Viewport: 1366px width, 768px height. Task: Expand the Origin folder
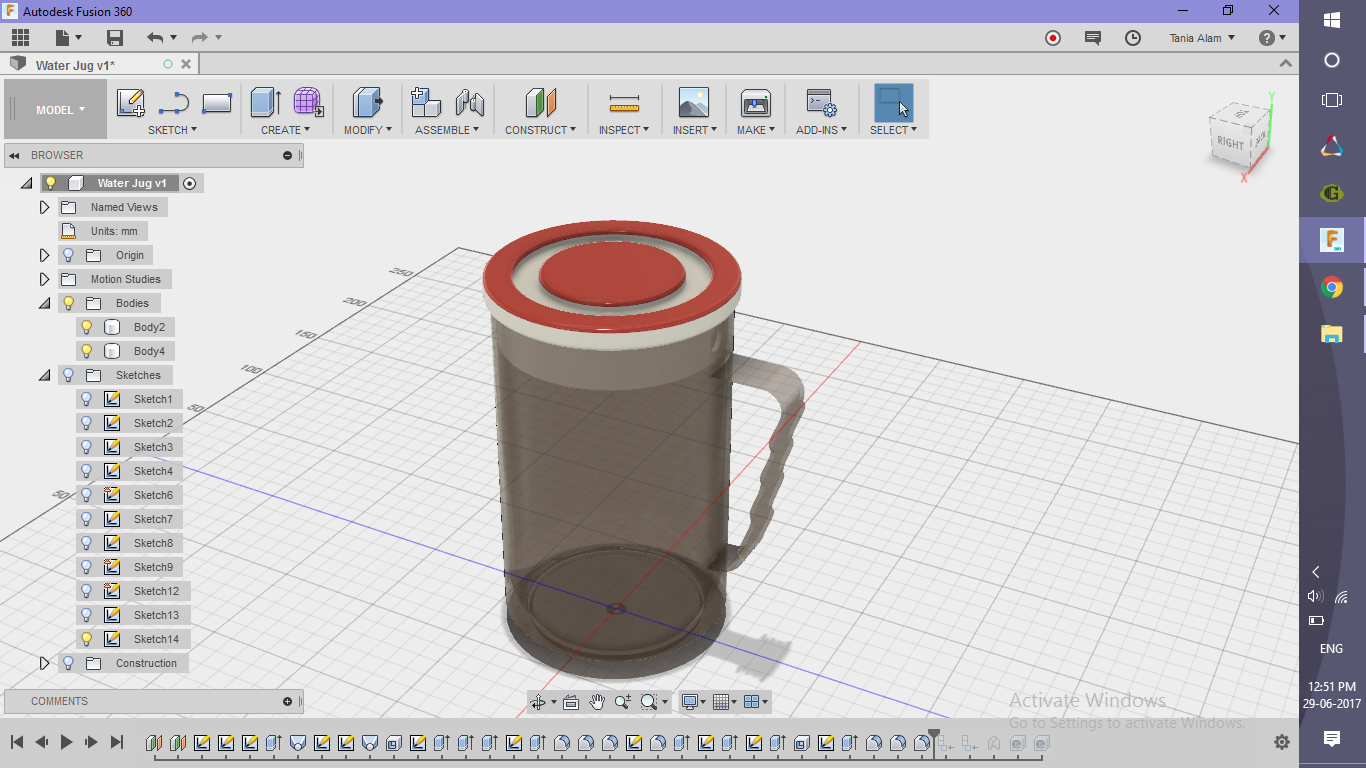(44, 255)
